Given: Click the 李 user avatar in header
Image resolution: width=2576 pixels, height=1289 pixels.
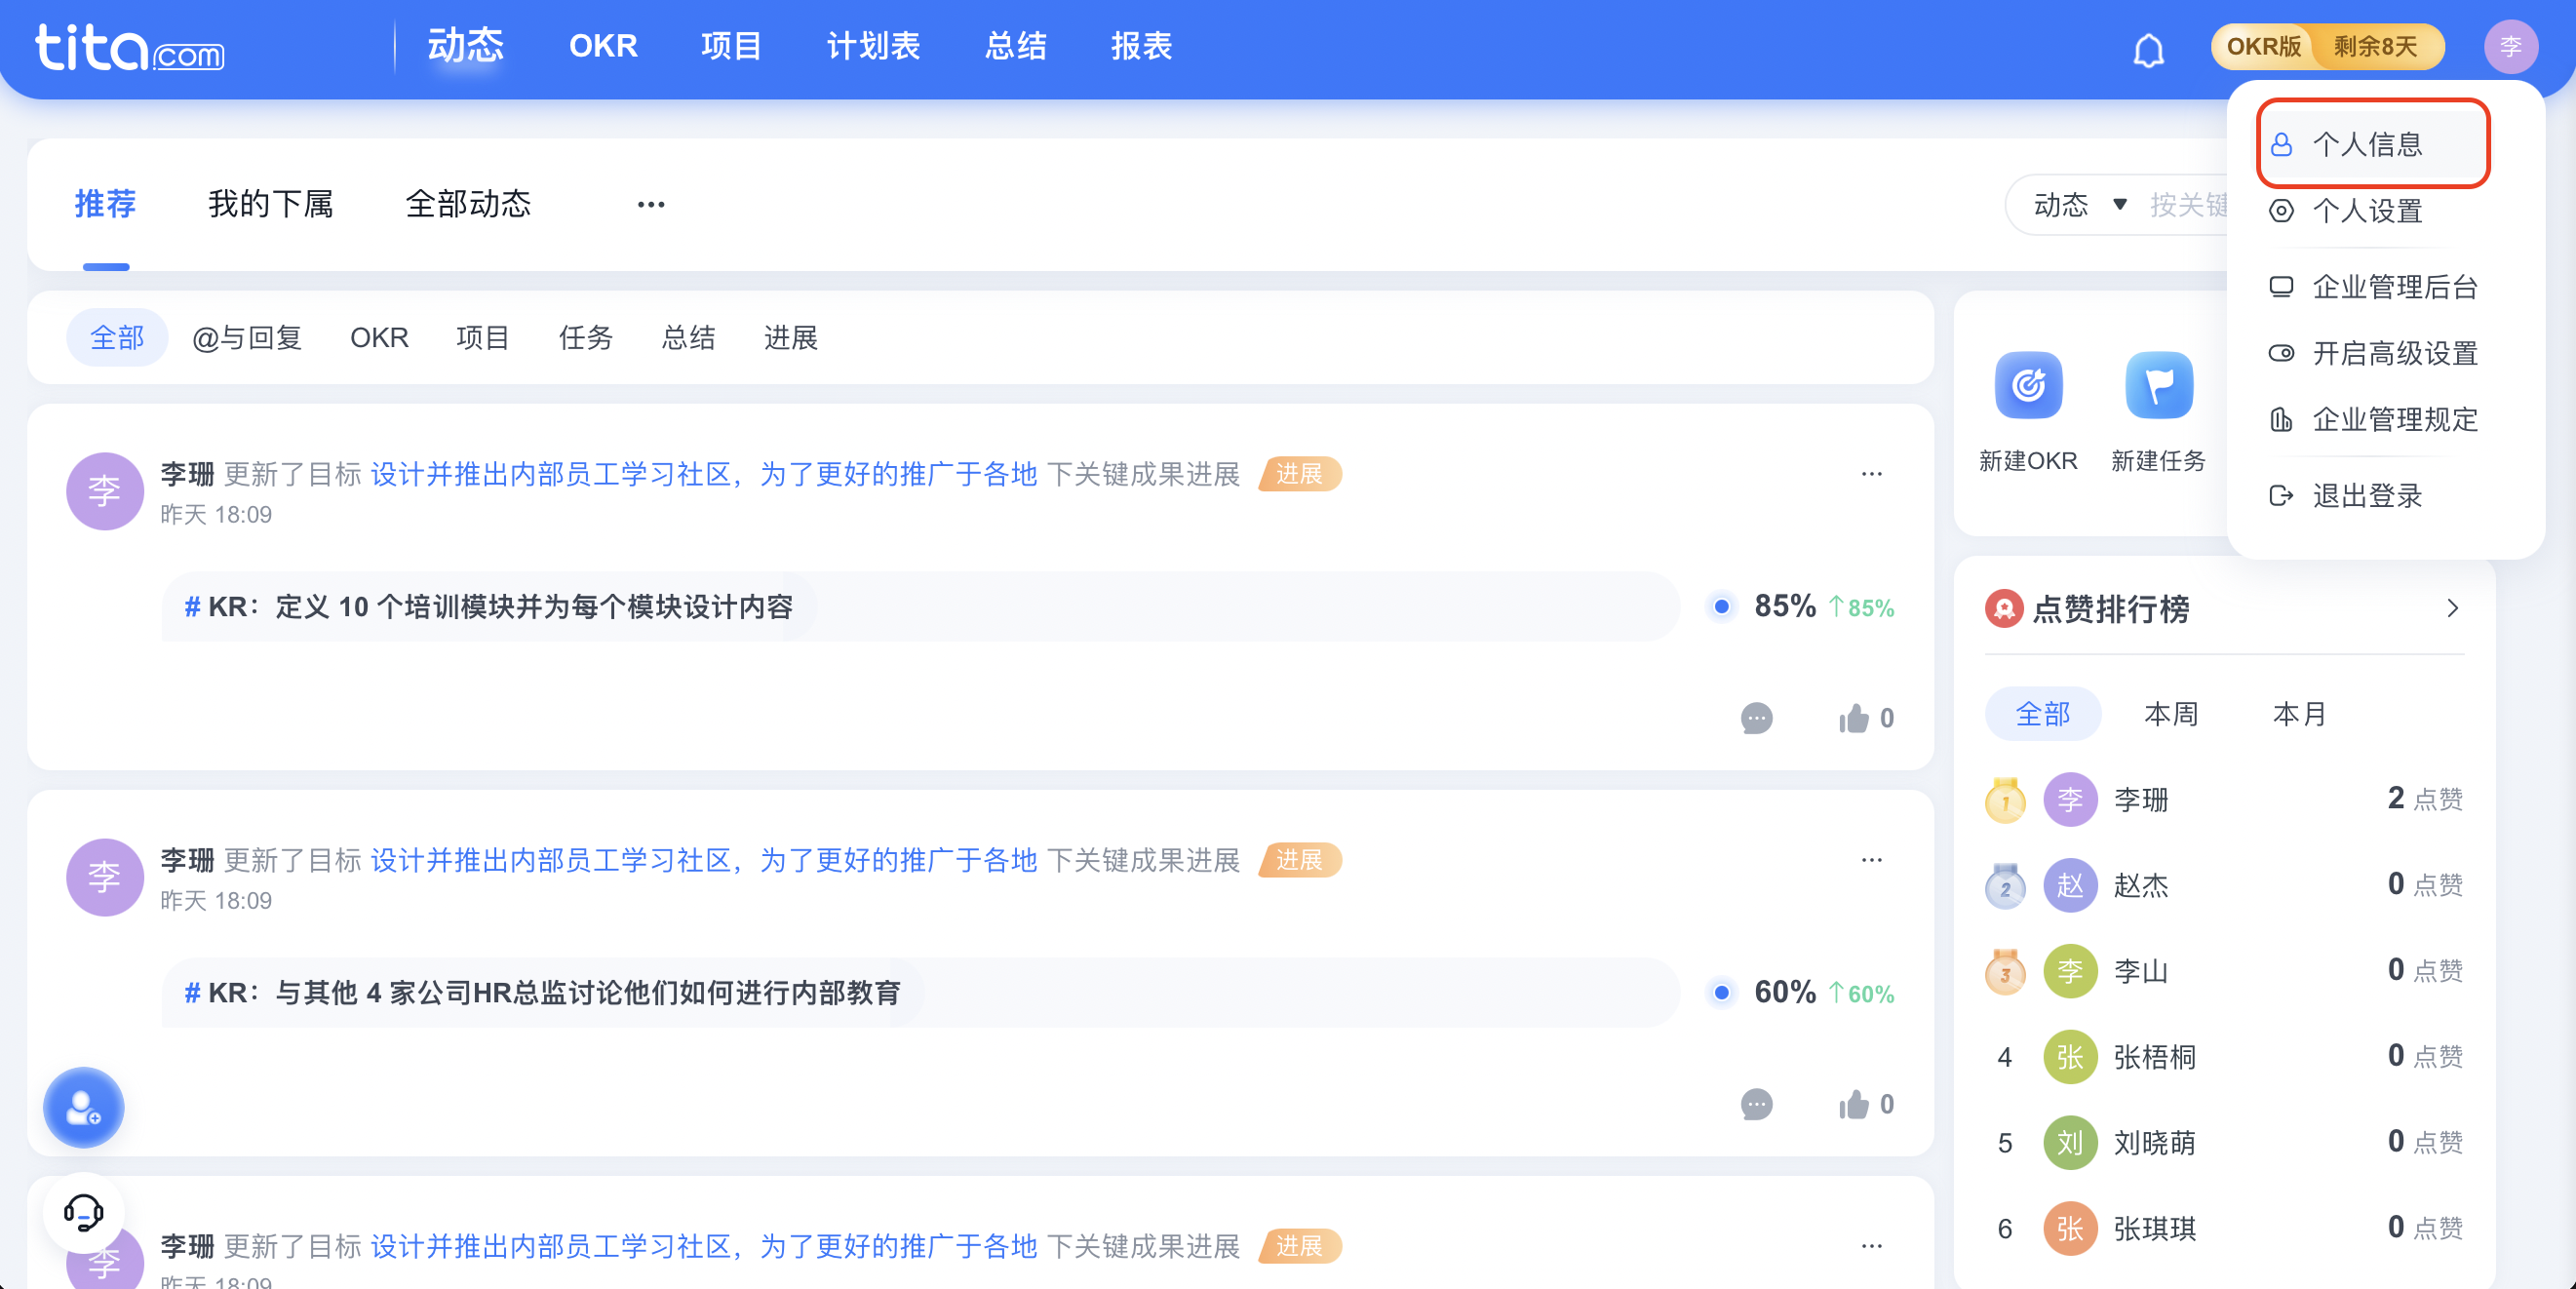Looking at the screenshot, I should coord(2510,47).
